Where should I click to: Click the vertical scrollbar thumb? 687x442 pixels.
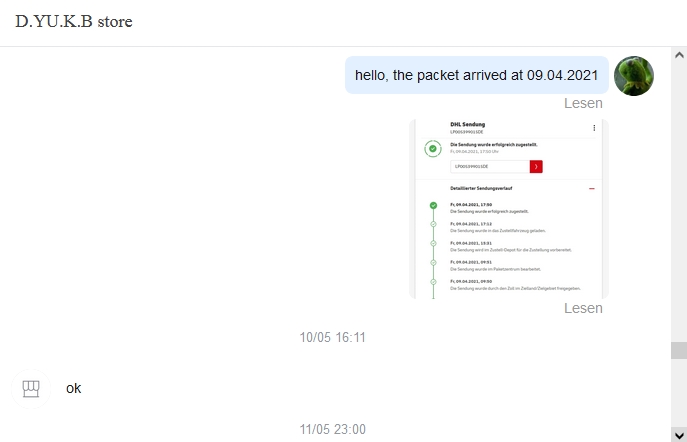coord(679,350)
